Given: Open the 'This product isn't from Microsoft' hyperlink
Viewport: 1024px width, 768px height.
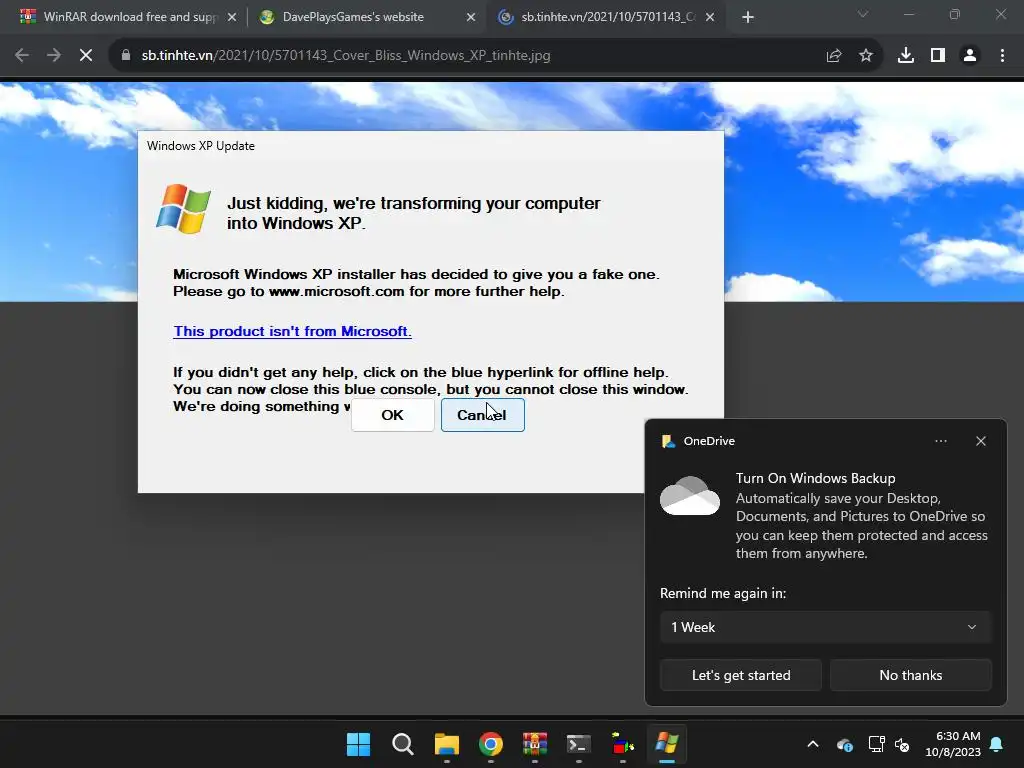Looking at the screenshot, I should 292,331.
